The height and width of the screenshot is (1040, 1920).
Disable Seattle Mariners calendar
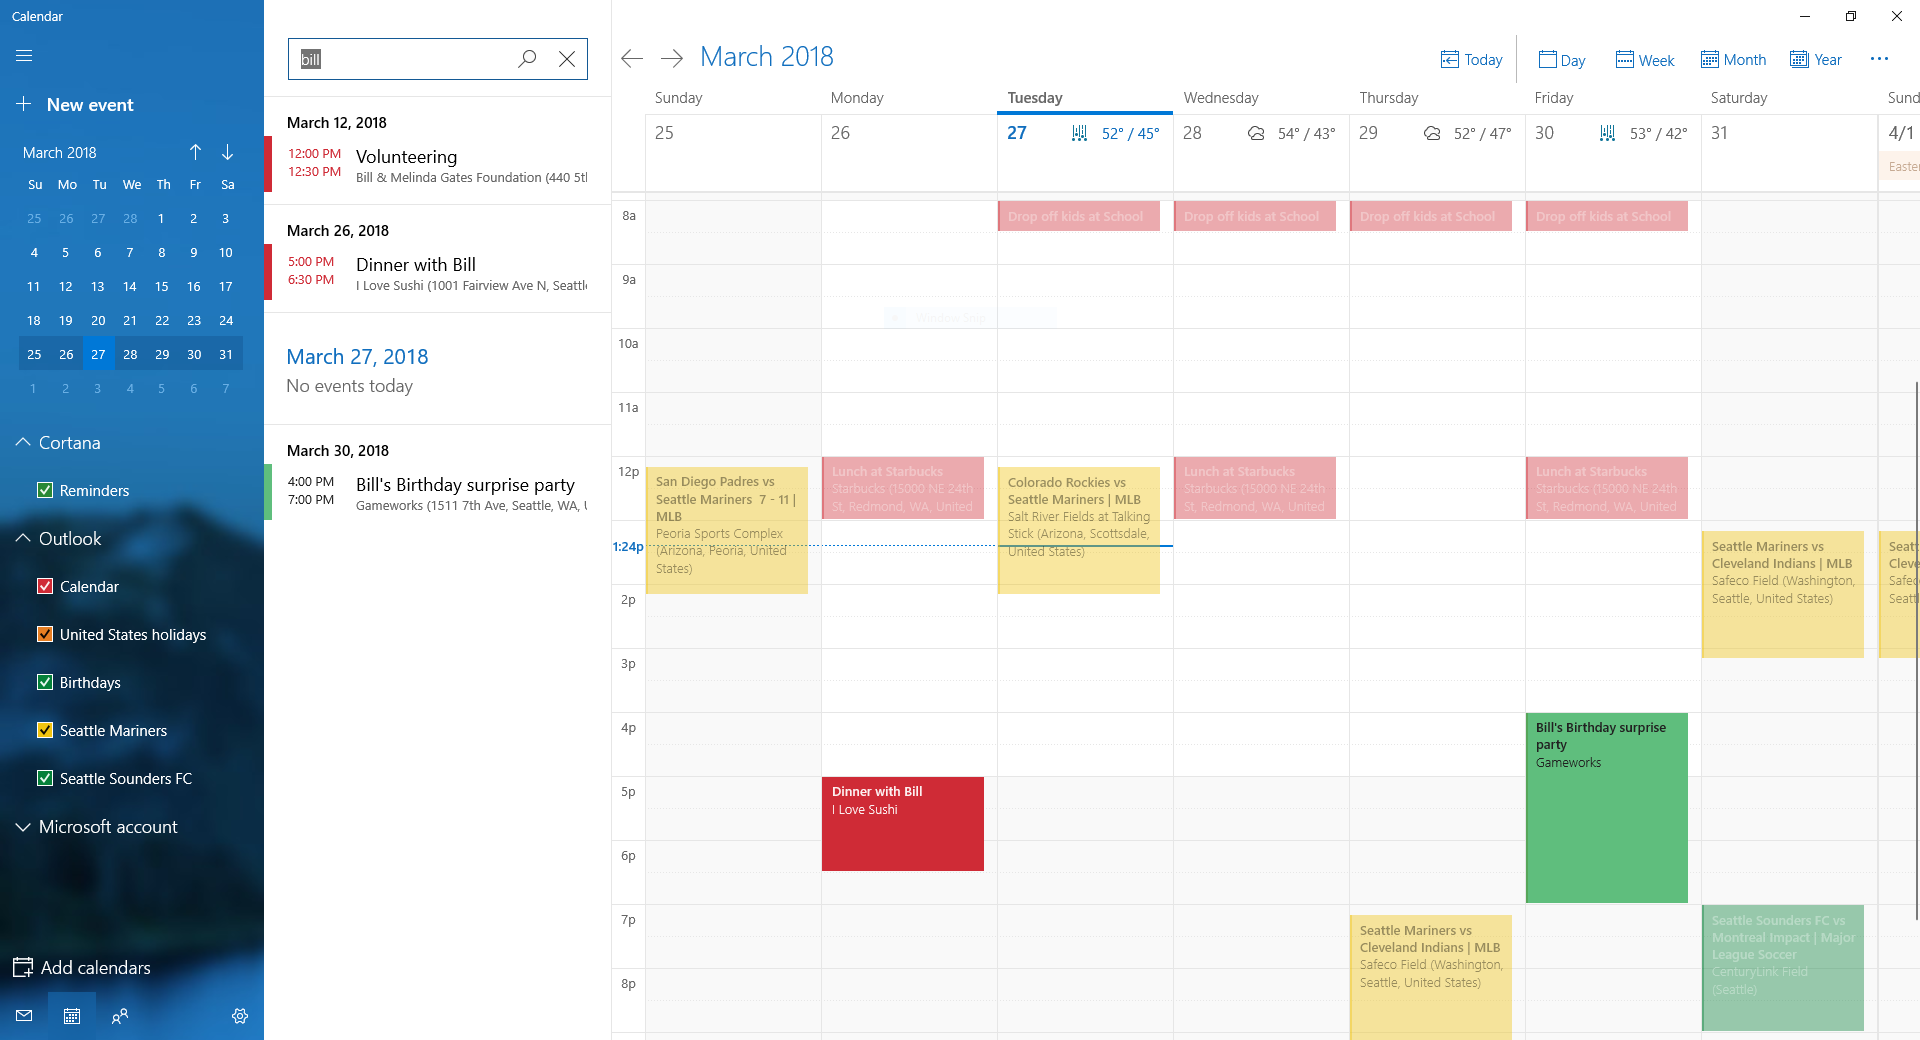45,730
